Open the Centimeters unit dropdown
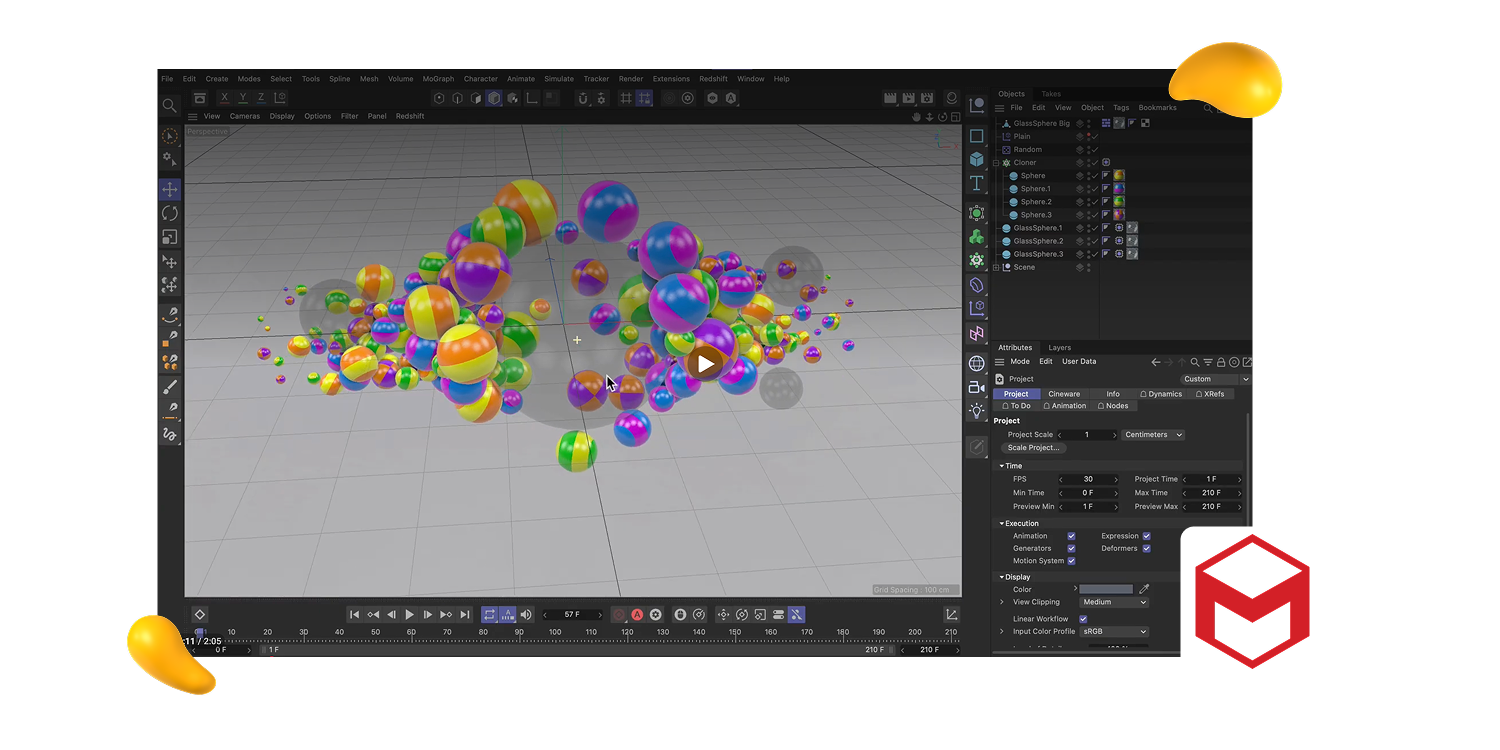1500x750 pixels. tap(1153, 435)
